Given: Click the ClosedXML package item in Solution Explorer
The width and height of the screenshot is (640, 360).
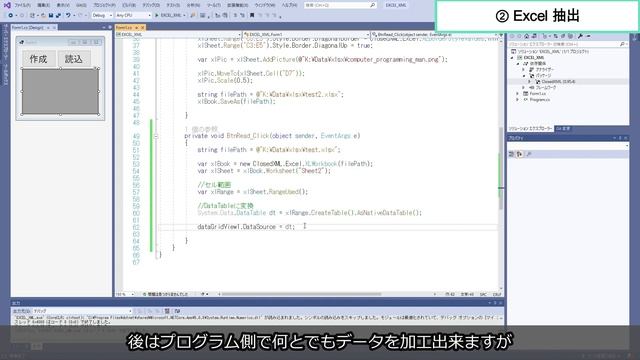Looking at the screenshot, I should tap(558, 82).
